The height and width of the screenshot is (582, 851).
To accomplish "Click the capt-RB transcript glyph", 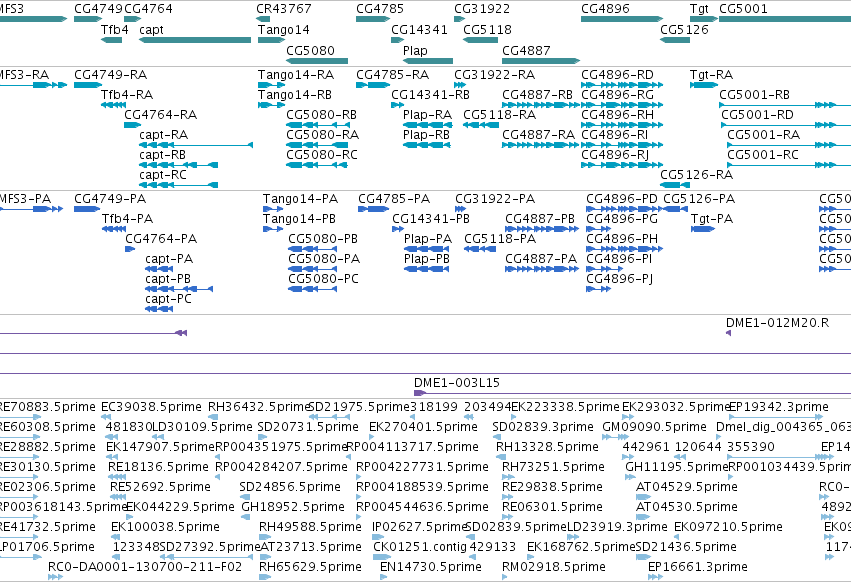I will (179, 165).
